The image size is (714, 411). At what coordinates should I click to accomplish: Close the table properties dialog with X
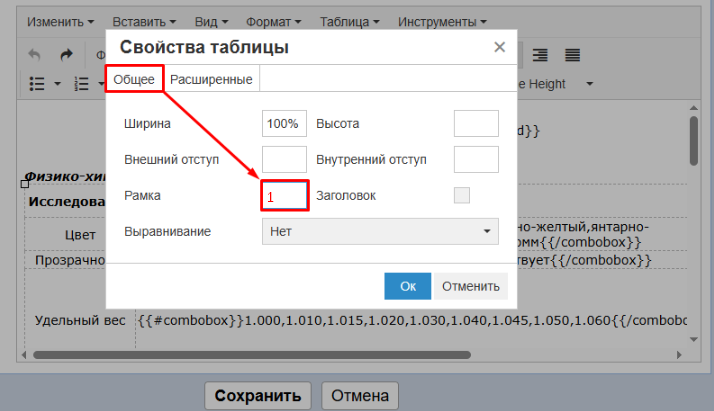[499, 47]
